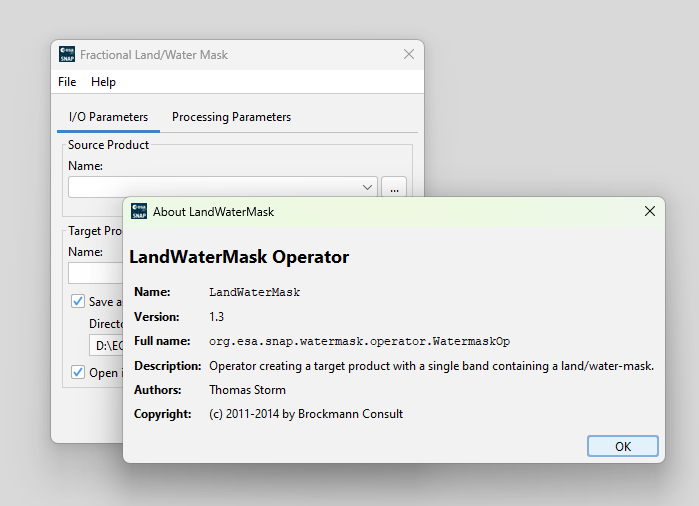
Task: Close the About LandWaterMask dialog
Action: pos(650,211)
